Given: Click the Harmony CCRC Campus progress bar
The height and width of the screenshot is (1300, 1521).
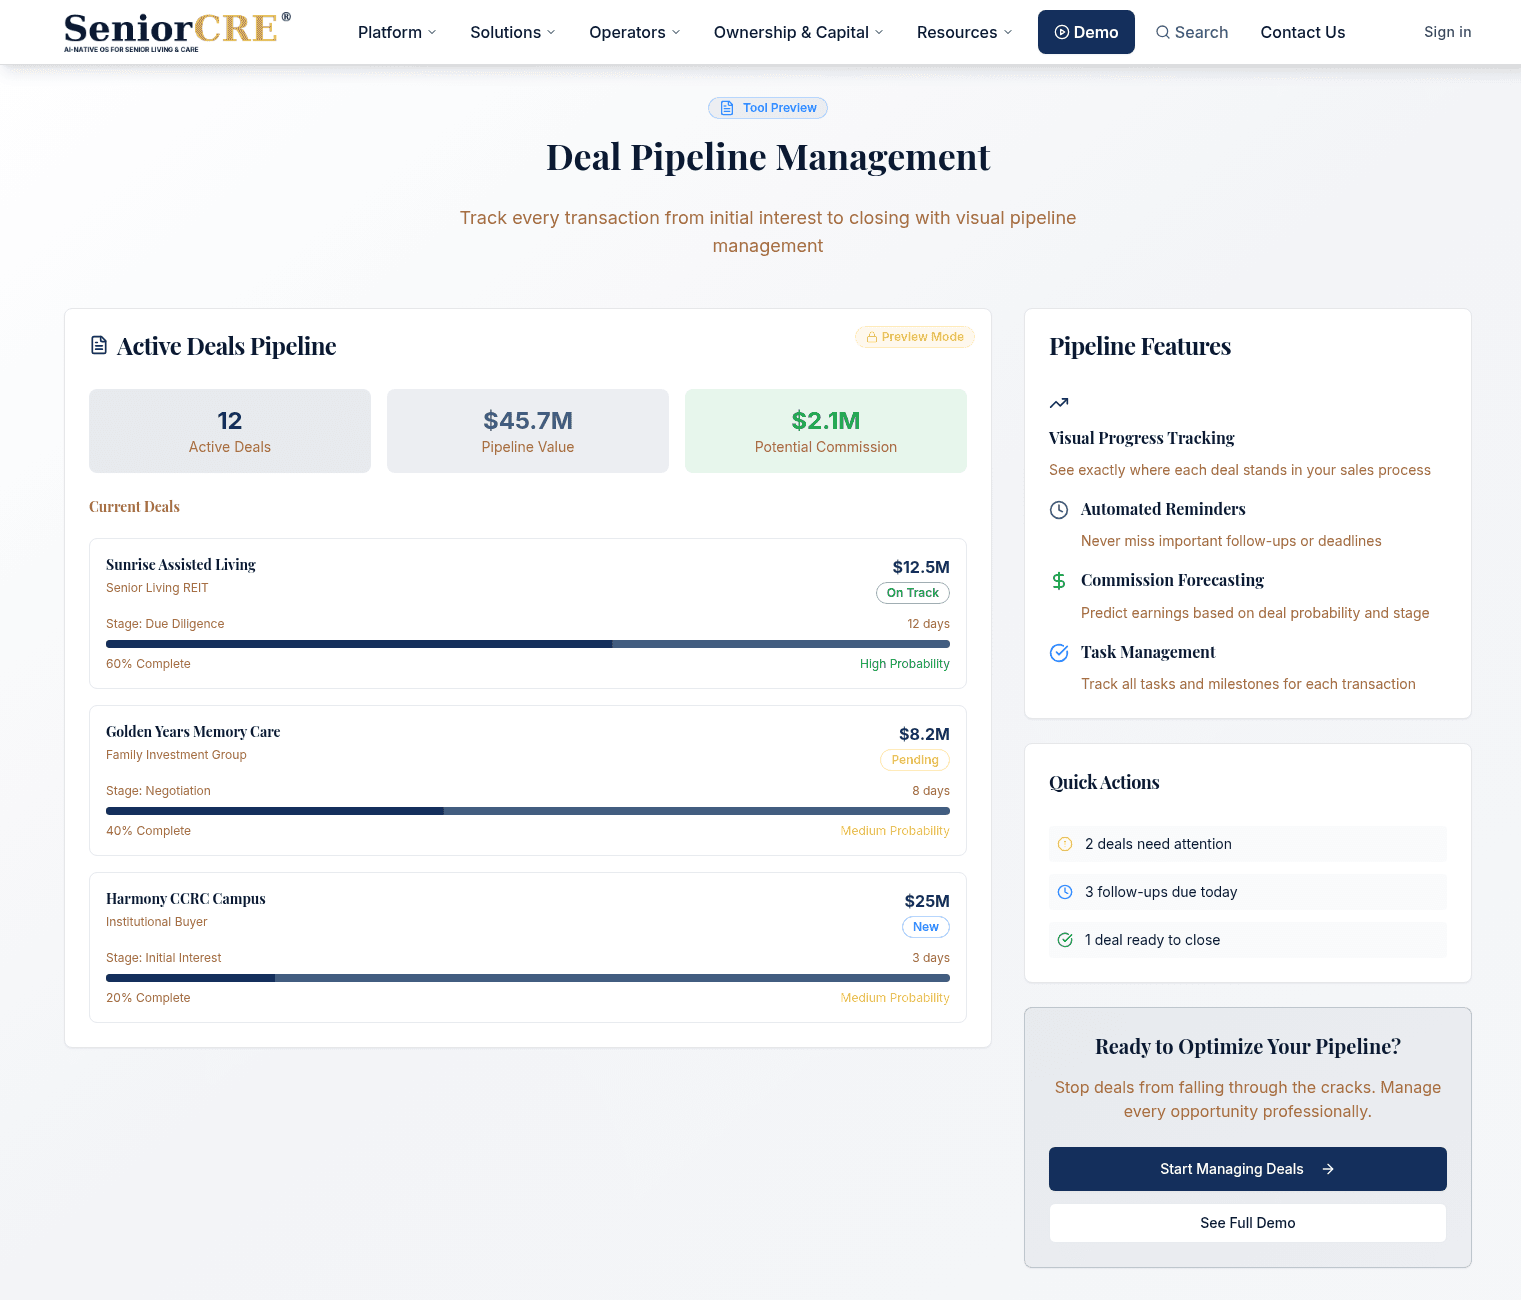Looking at the screenshot, I should pyautogui.click(x=528, y=978).
